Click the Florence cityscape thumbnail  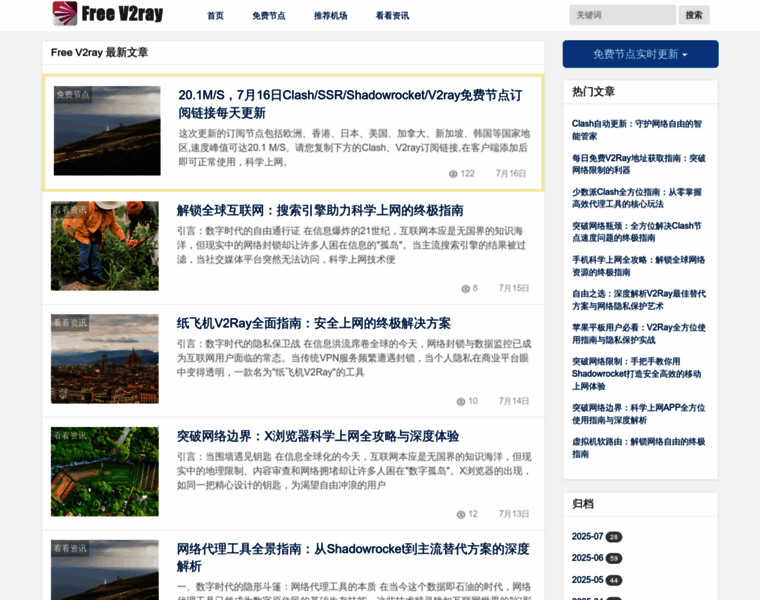click(x=105, y=359)
